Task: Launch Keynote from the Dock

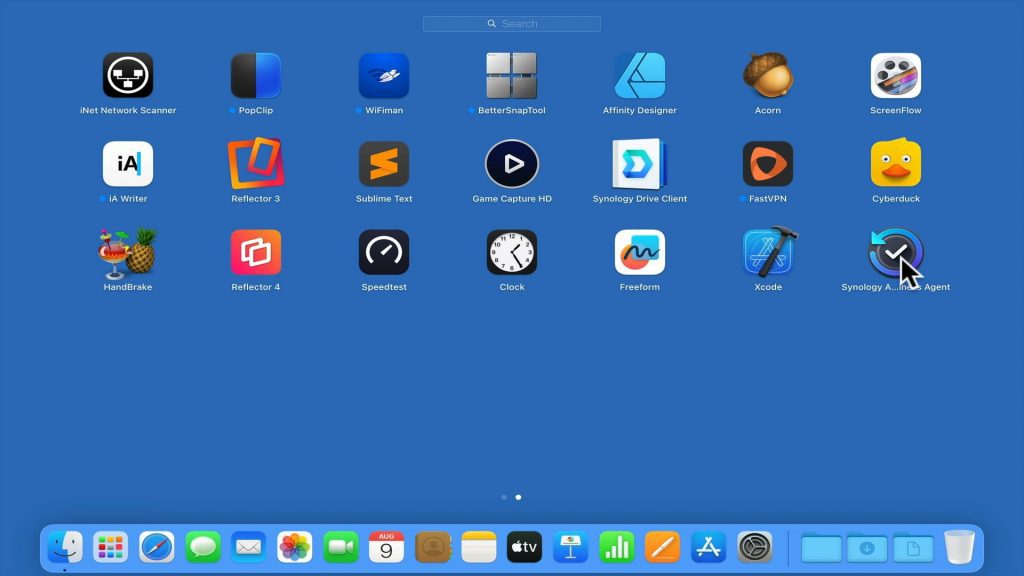Action: (571, 547)
